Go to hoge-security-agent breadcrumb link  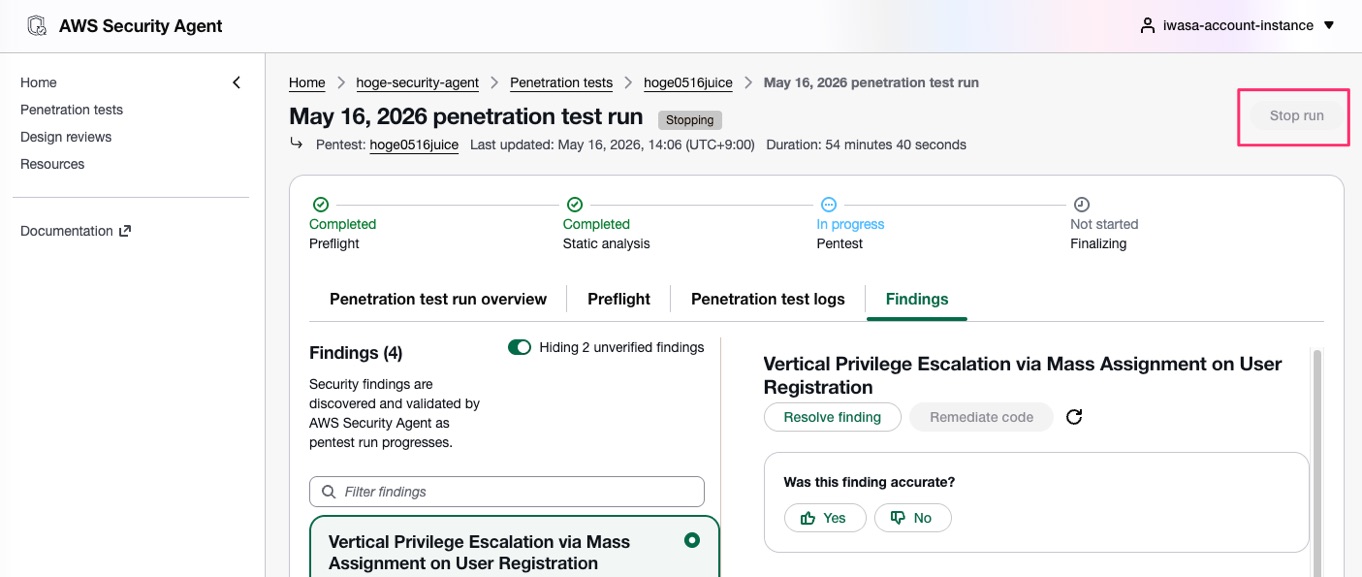pos(417,83)
